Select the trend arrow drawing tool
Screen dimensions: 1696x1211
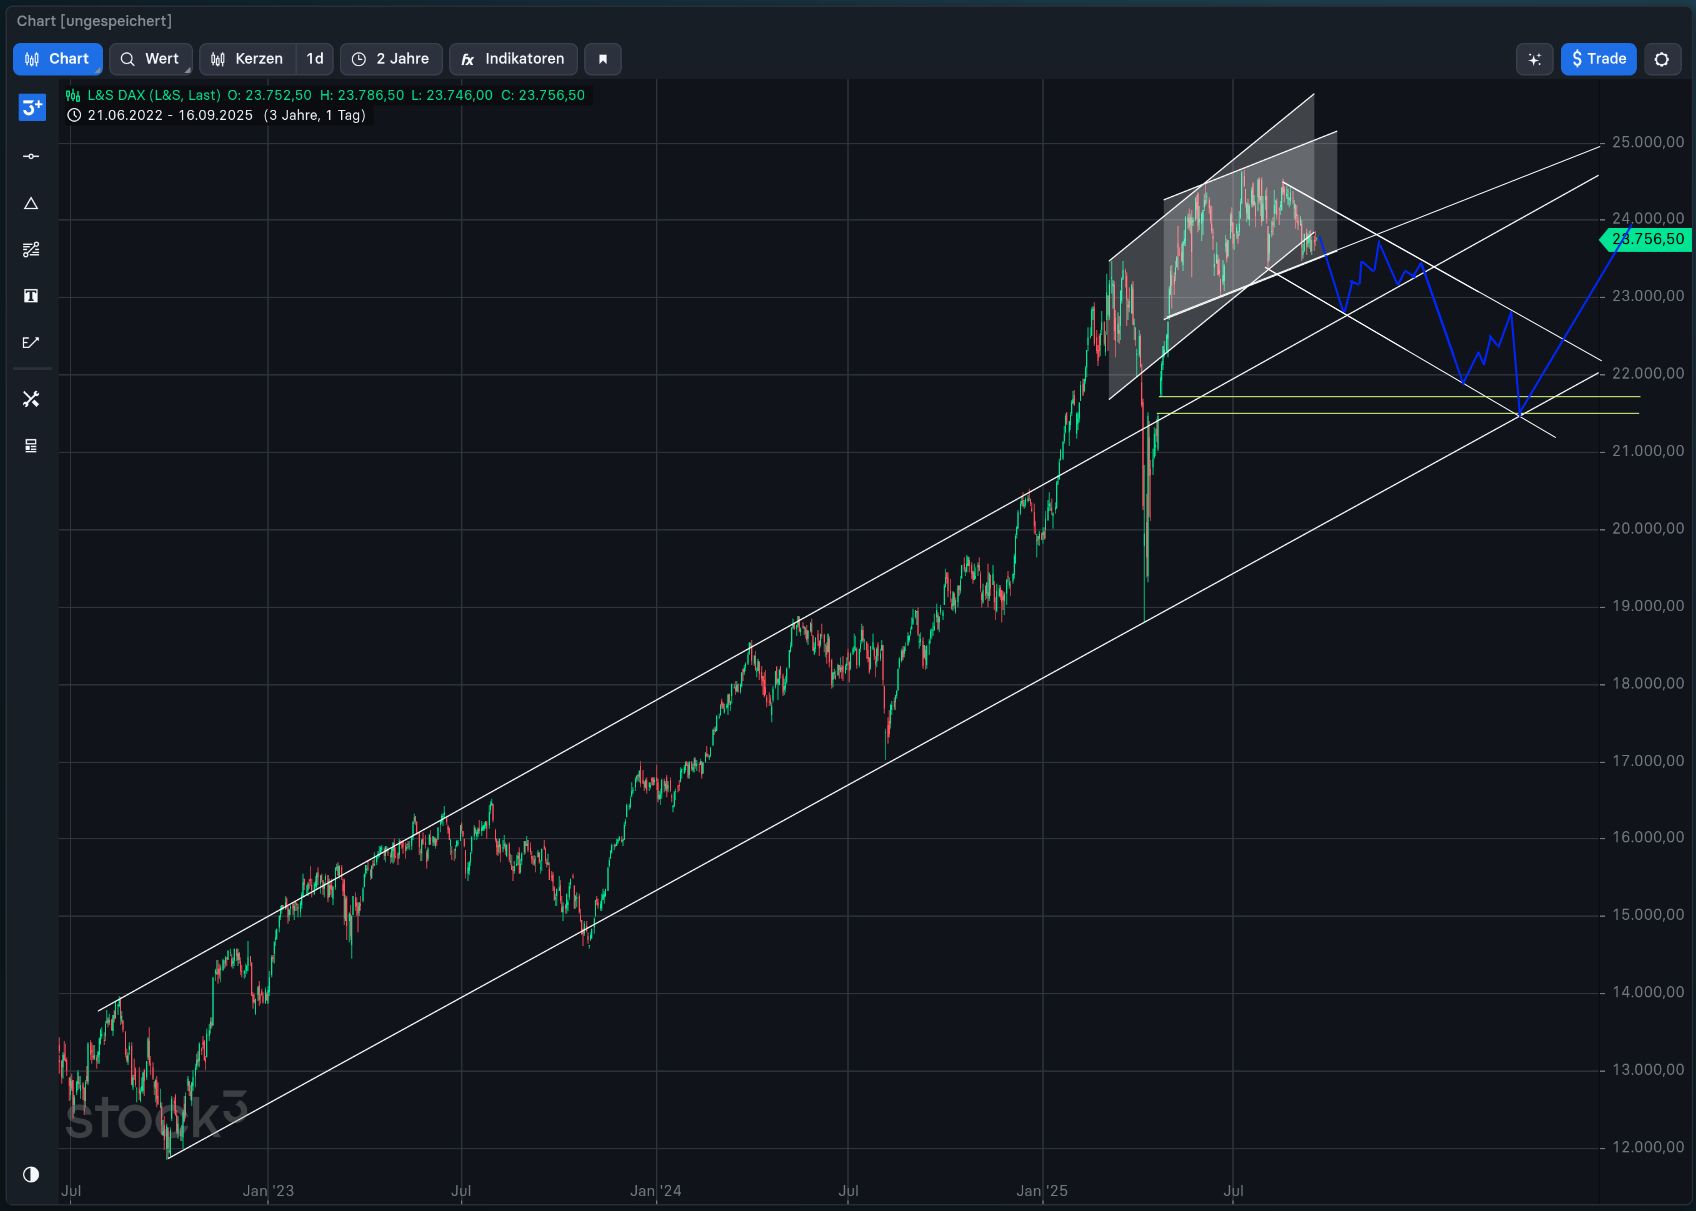[30, 342]
